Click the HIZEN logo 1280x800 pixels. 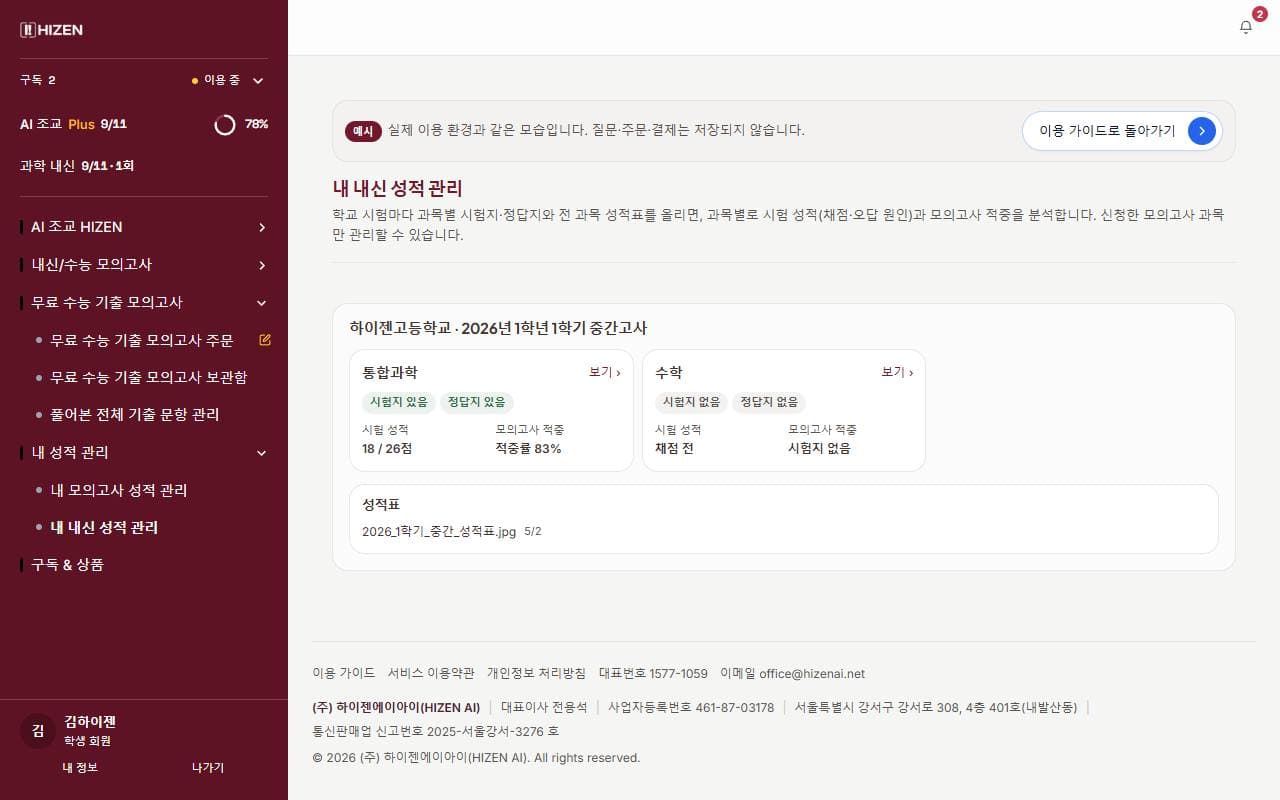coord(51,30)
